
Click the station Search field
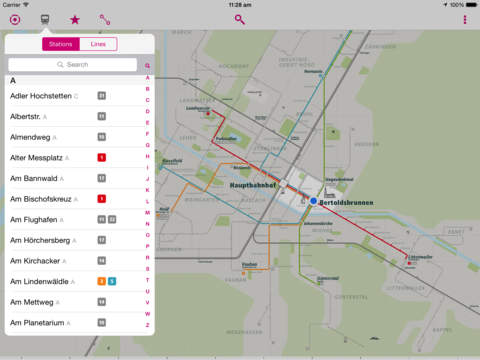tap(72, 65)
